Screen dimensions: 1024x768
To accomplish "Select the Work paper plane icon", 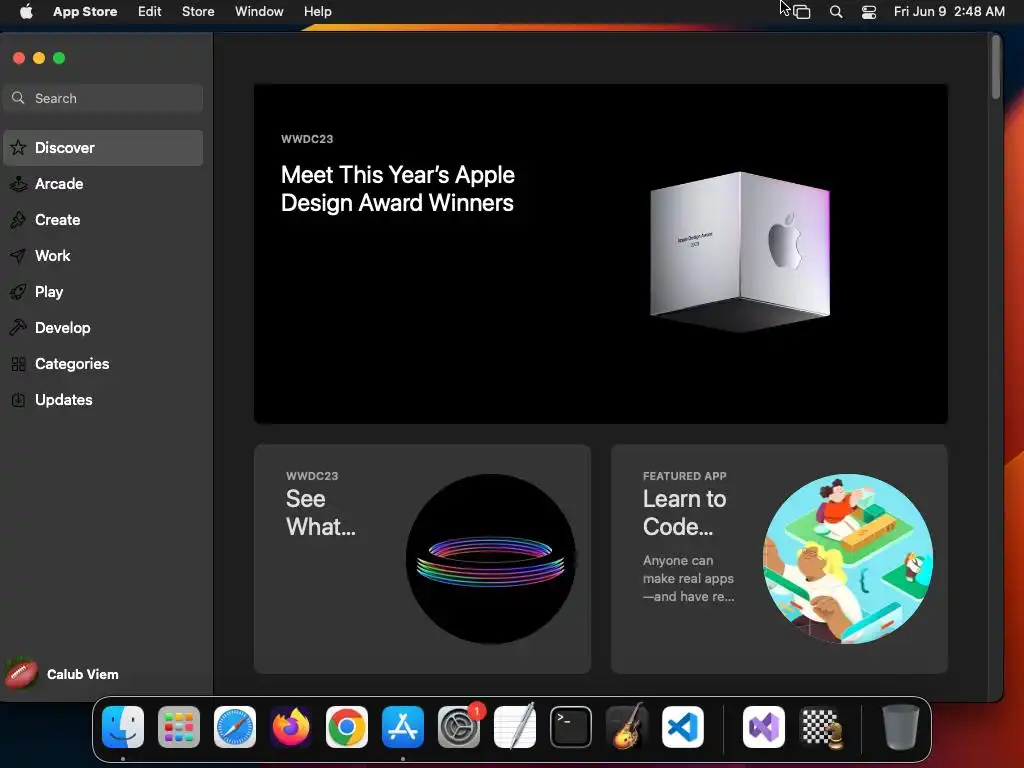I will [x=18, y=255].
